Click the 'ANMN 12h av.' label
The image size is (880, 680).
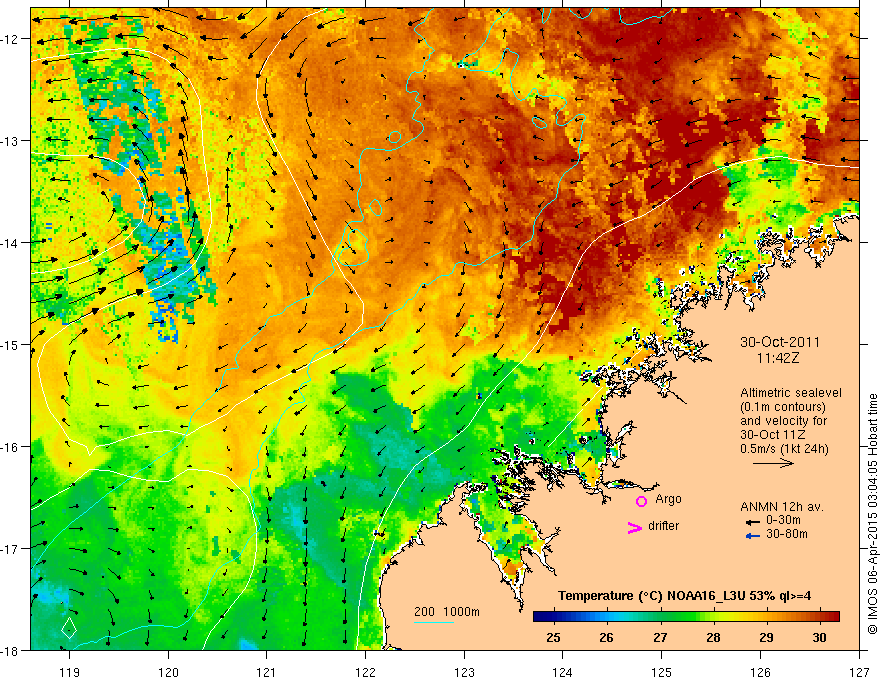(x=782, y=507)
